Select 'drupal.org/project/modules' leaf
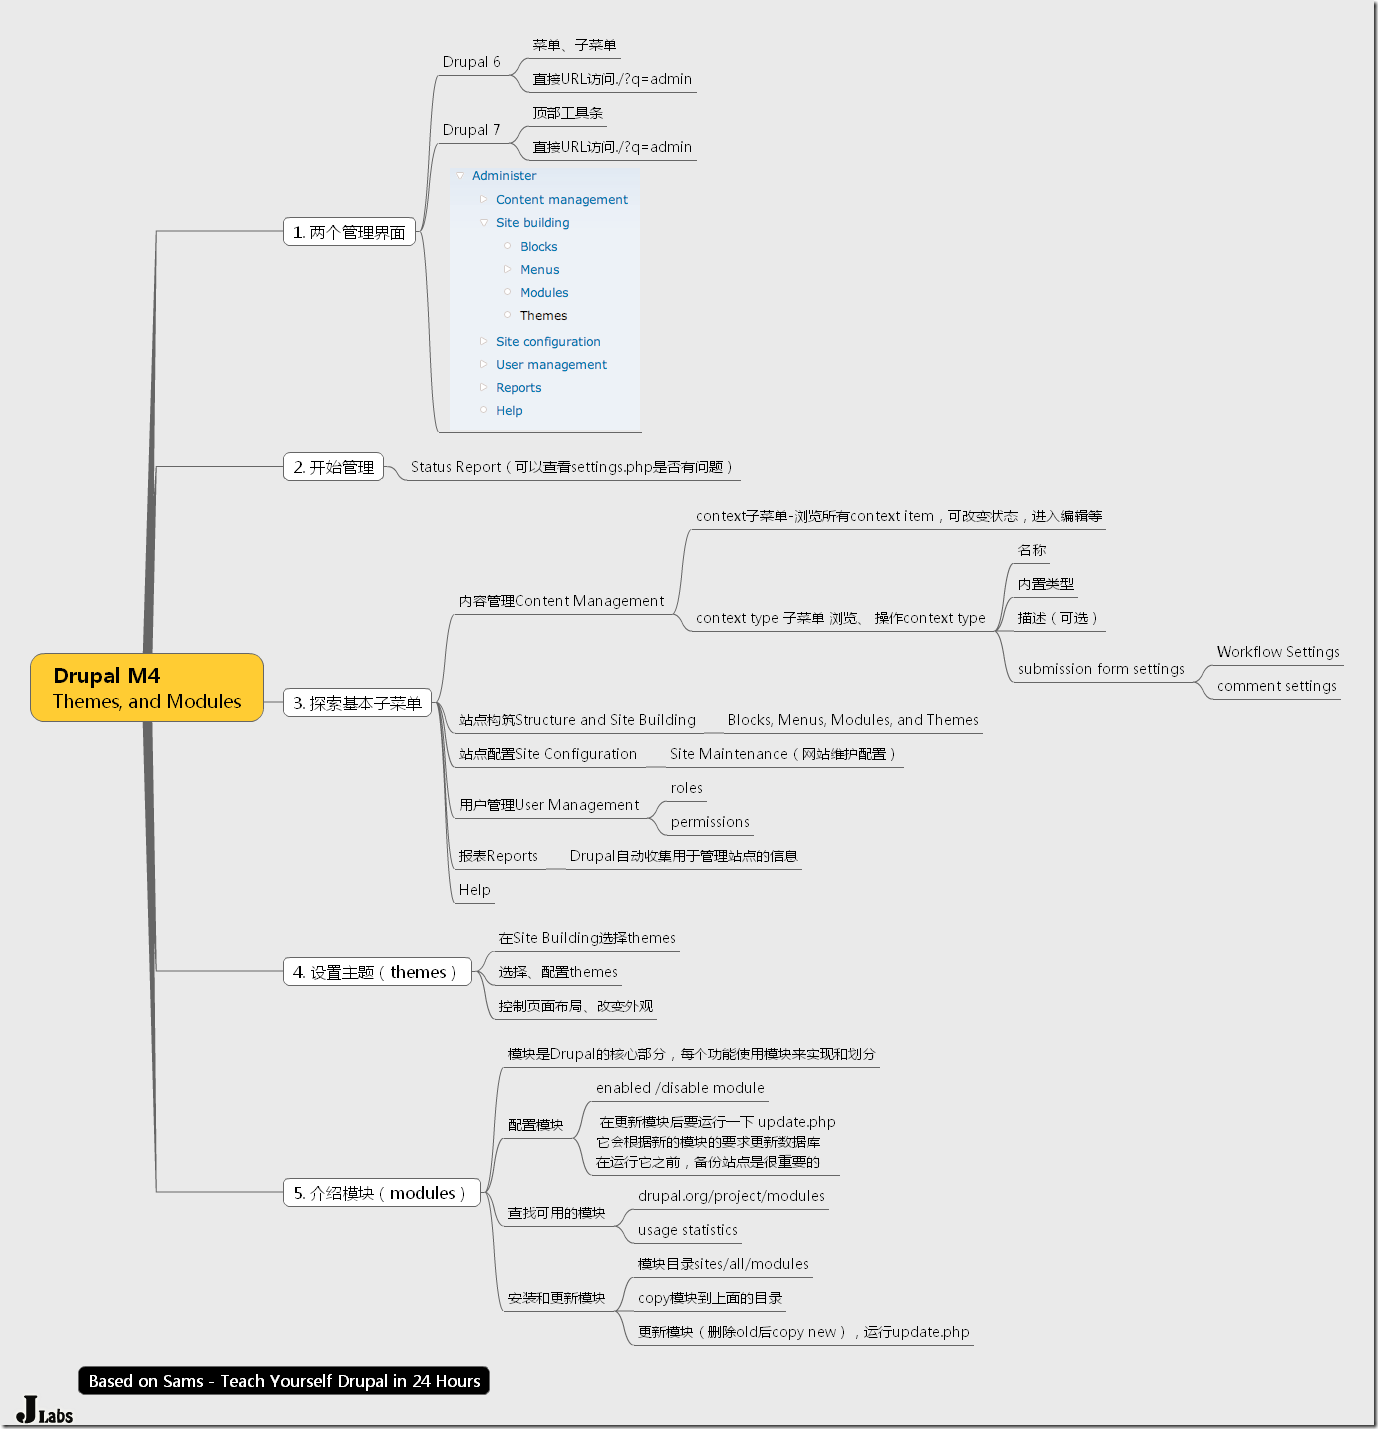The height and width of the screenshot is (1429, 1378). pyautogui.click(x=731, y=1196)
